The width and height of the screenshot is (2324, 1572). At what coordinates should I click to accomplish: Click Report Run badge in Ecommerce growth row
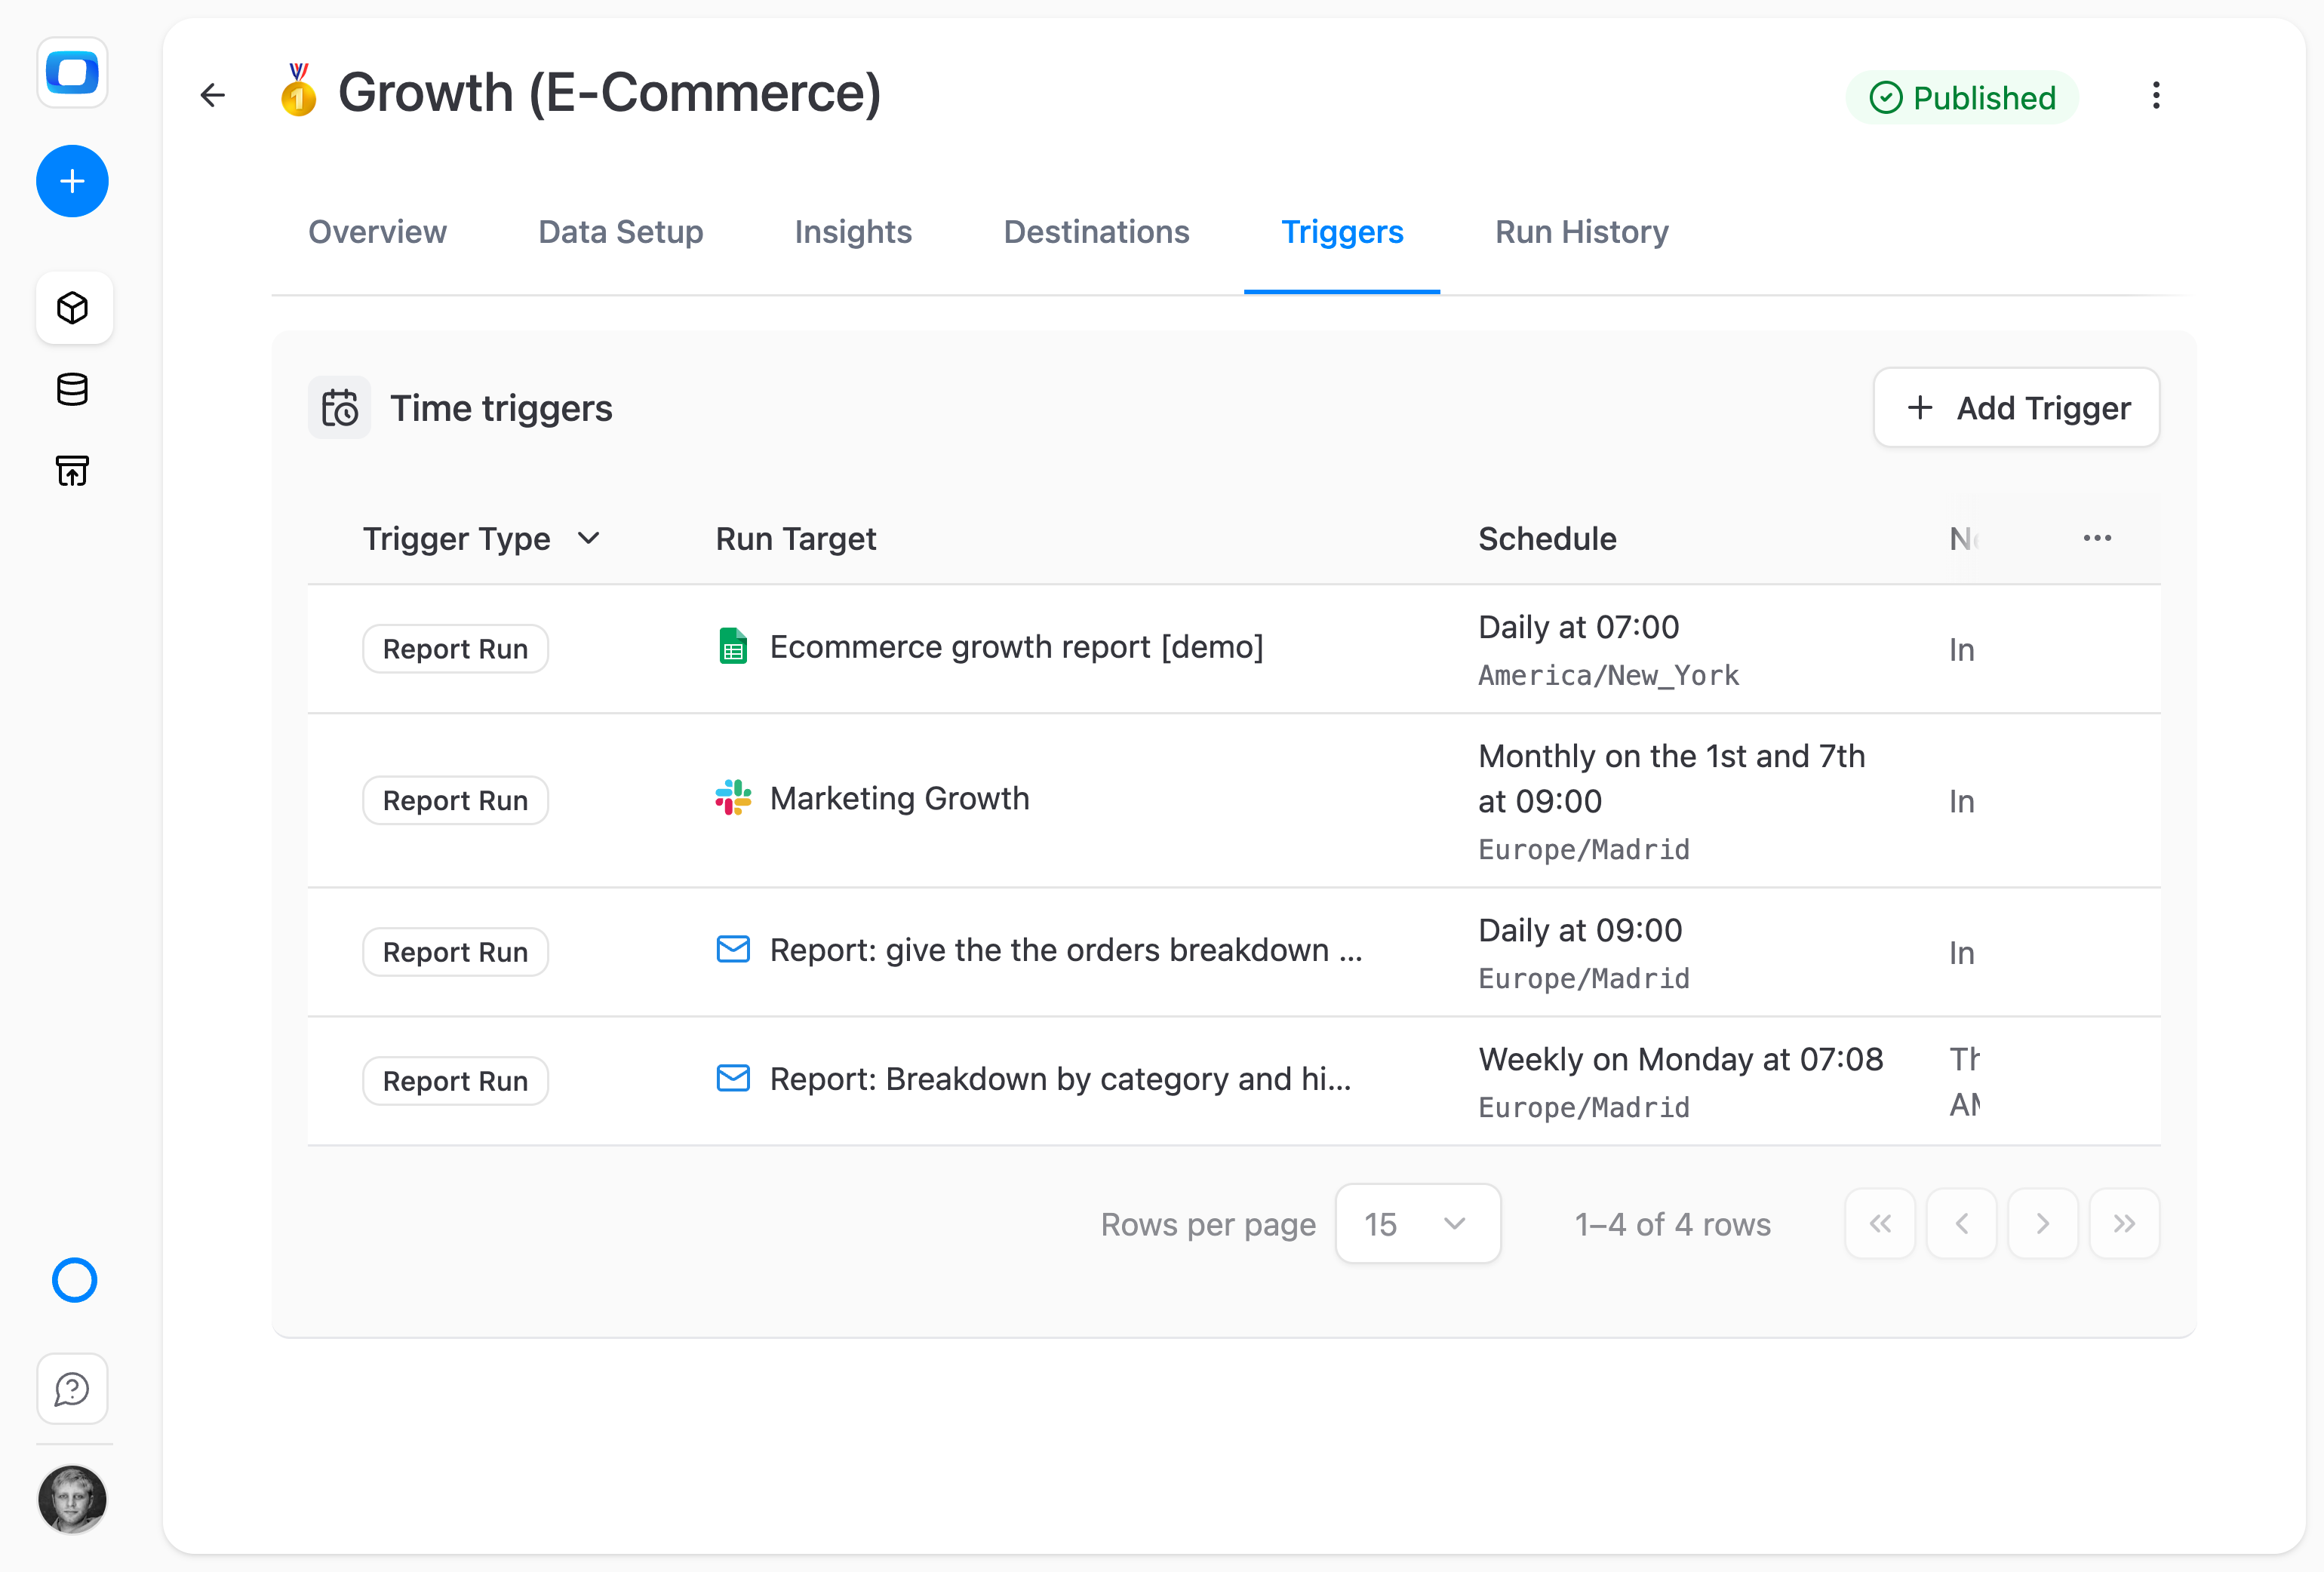coord(455,649)
